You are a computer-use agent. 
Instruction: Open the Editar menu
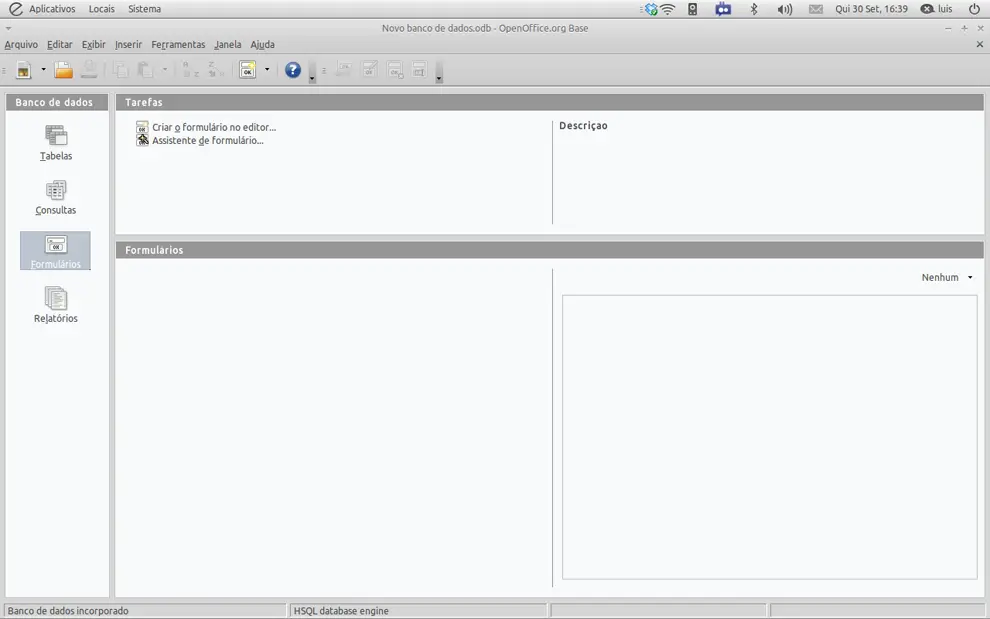(x=59, y=44)
